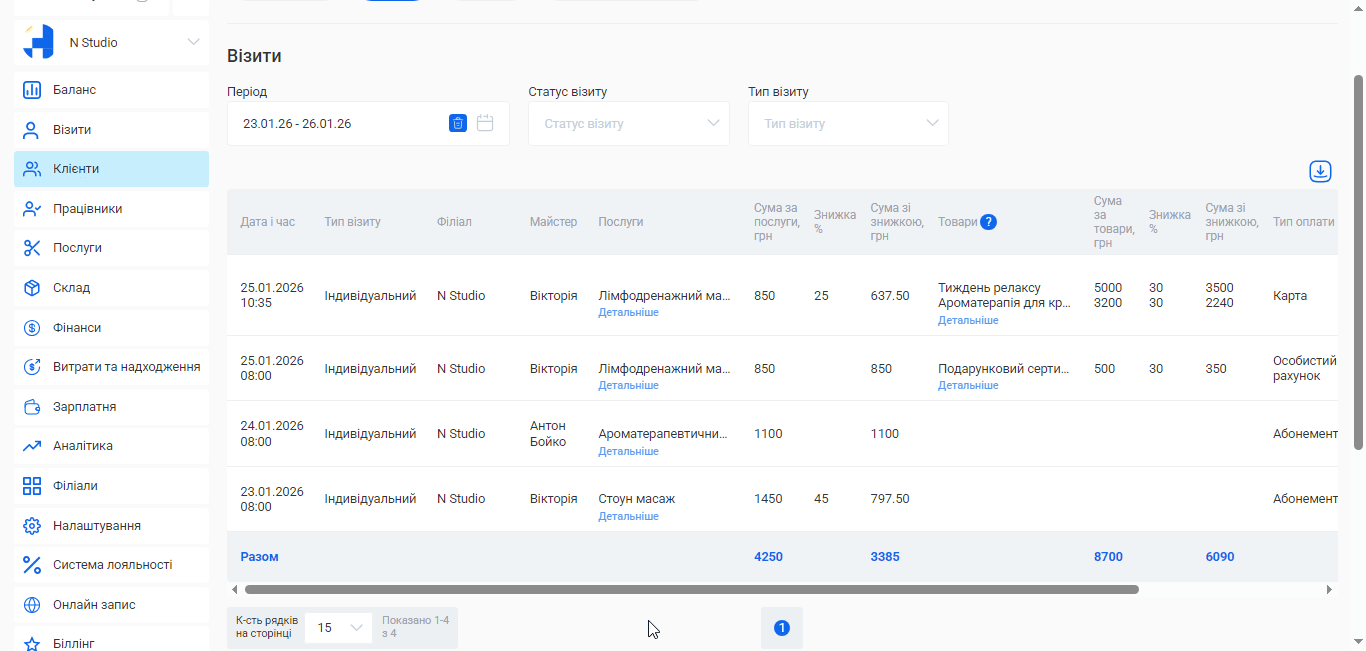Click page 1 pagination button
Image resolution: width=1366 pixels, height=651 pixels.
782,628
